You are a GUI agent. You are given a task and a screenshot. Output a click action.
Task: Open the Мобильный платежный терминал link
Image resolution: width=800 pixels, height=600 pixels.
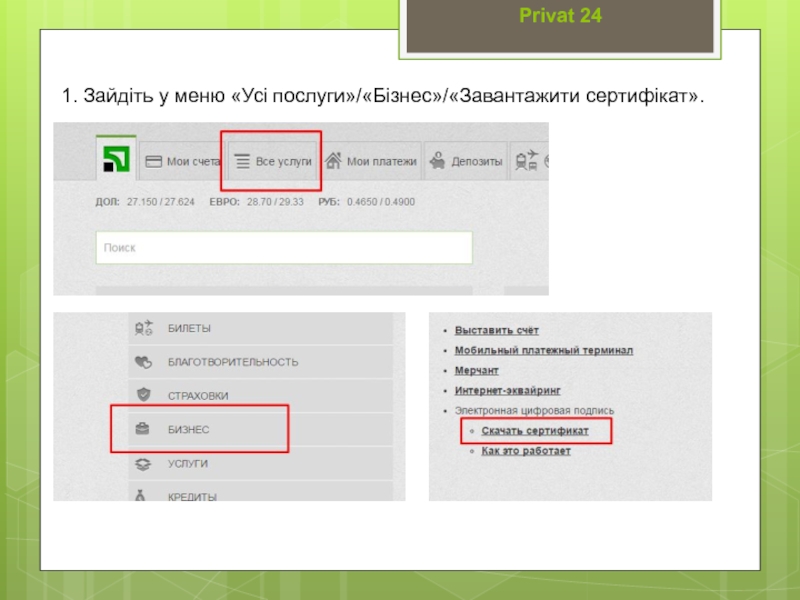544,351
